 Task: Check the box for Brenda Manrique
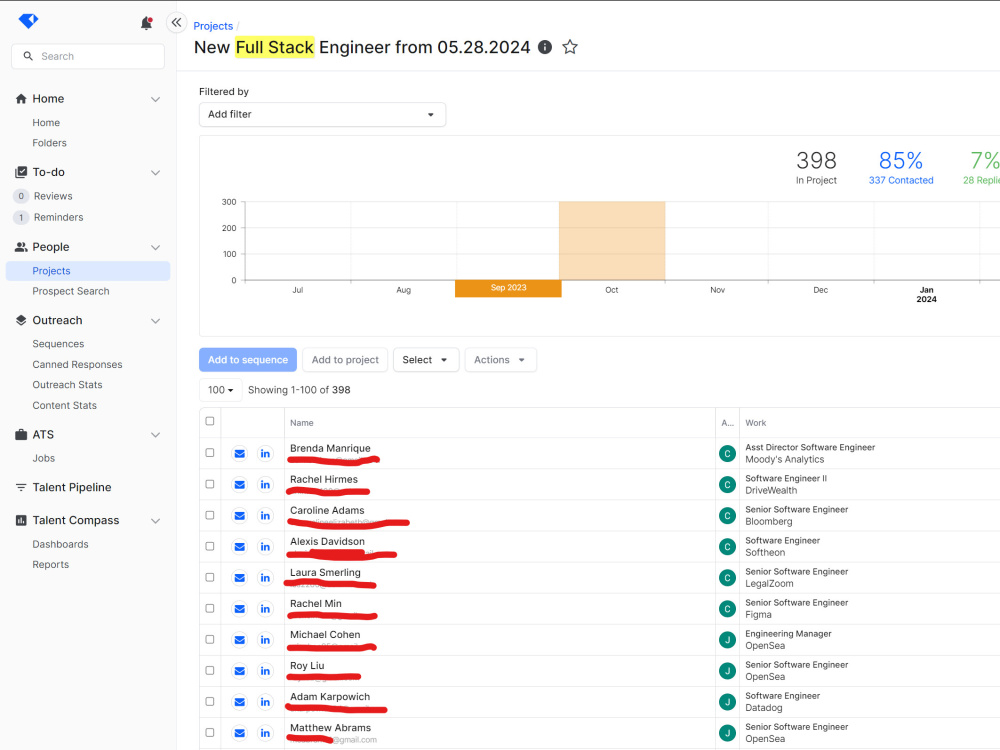[210, 453]
